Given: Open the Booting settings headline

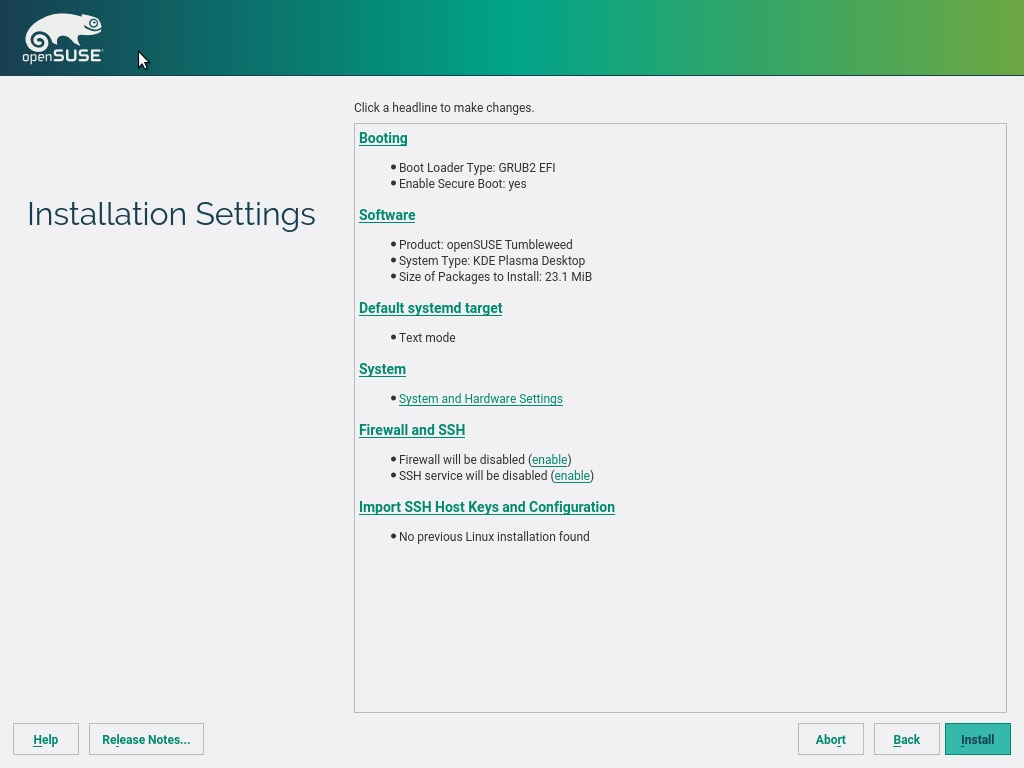Looking at the screenshot, I should point(383,138).
